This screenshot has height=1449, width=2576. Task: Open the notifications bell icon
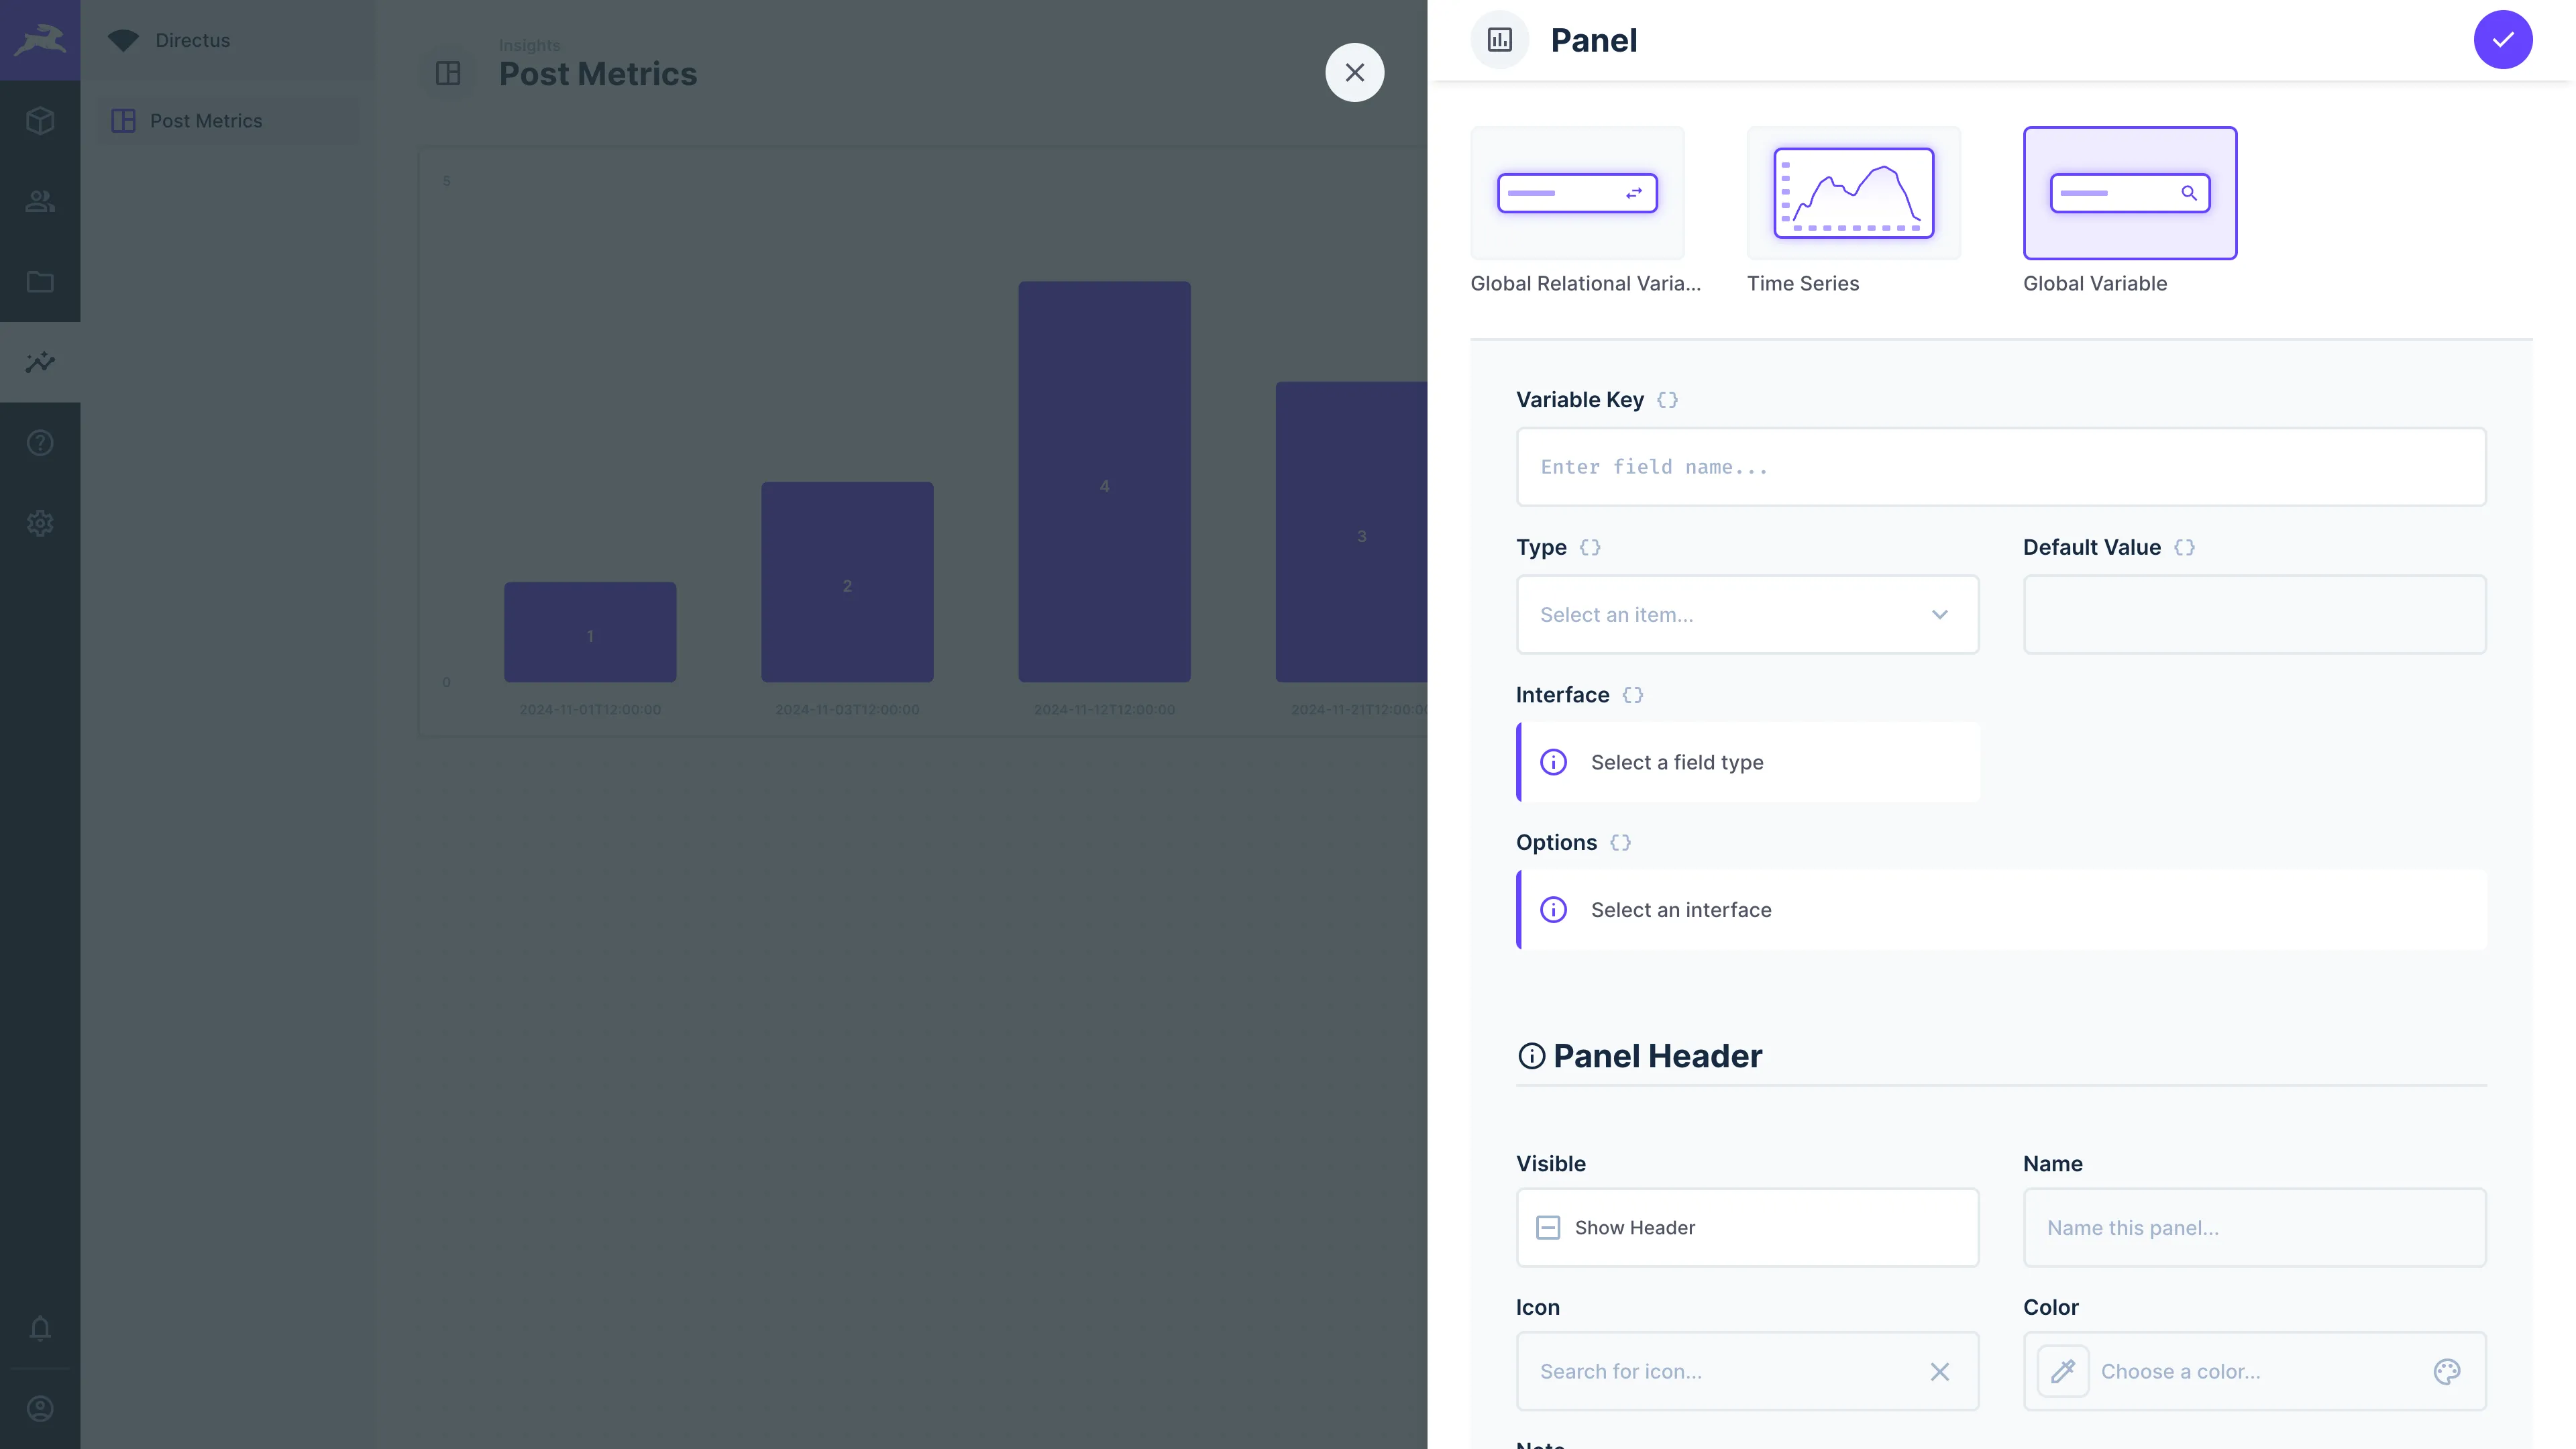[40, 1328]
